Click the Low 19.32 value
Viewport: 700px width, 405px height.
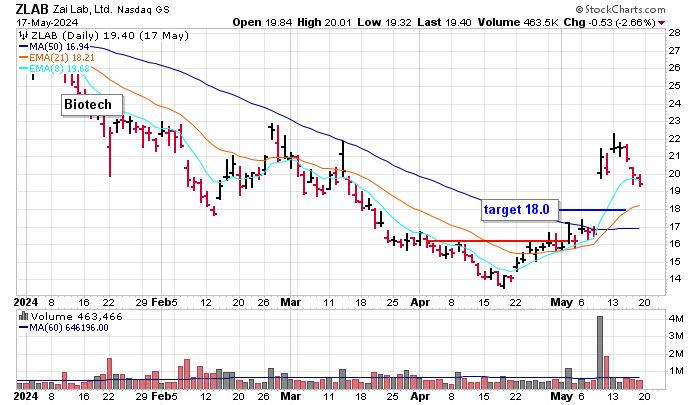(x=384, y=22)
